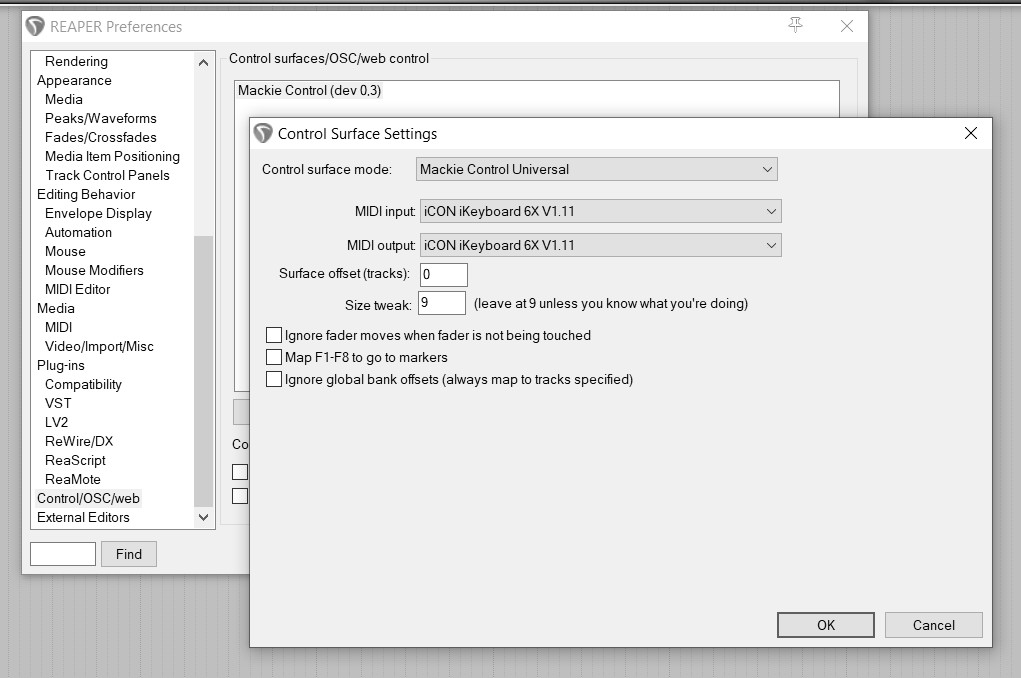Click the Size tweak input field
Screen dimensions: 1021x678
(441, 303)
